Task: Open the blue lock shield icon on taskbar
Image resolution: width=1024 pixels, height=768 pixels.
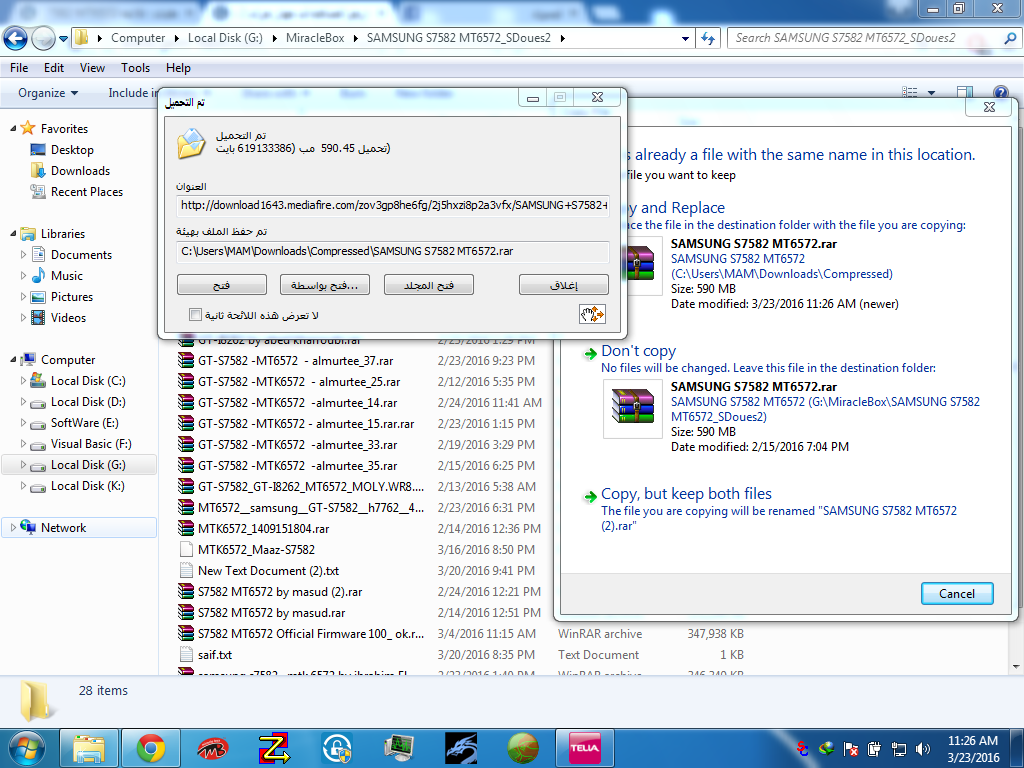Action: [336, 748]
